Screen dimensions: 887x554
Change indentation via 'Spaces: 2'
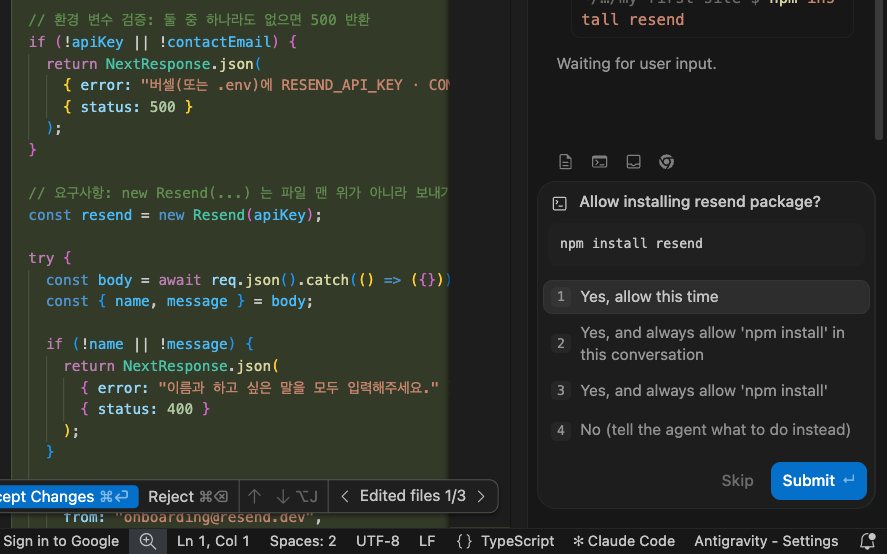[303, 541]
